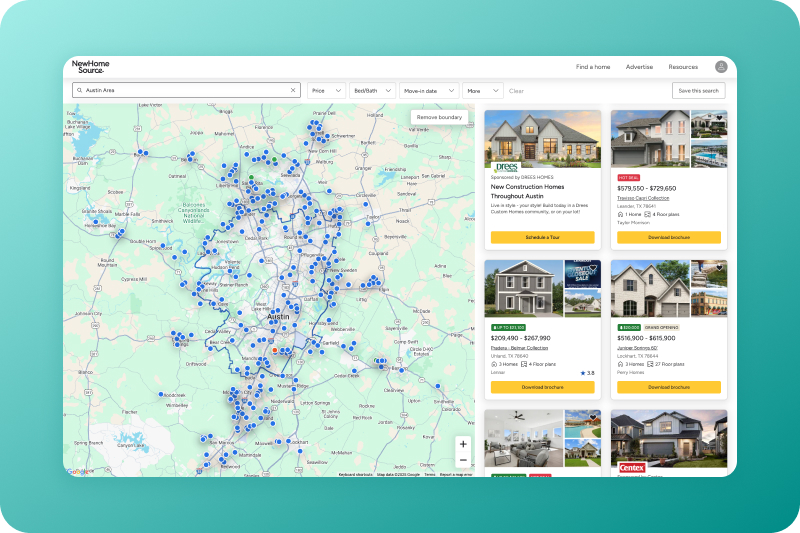This screenshot has width=800, height=533.
Task: Open the user profile avatar menu
Action: (x=721, y=67)
